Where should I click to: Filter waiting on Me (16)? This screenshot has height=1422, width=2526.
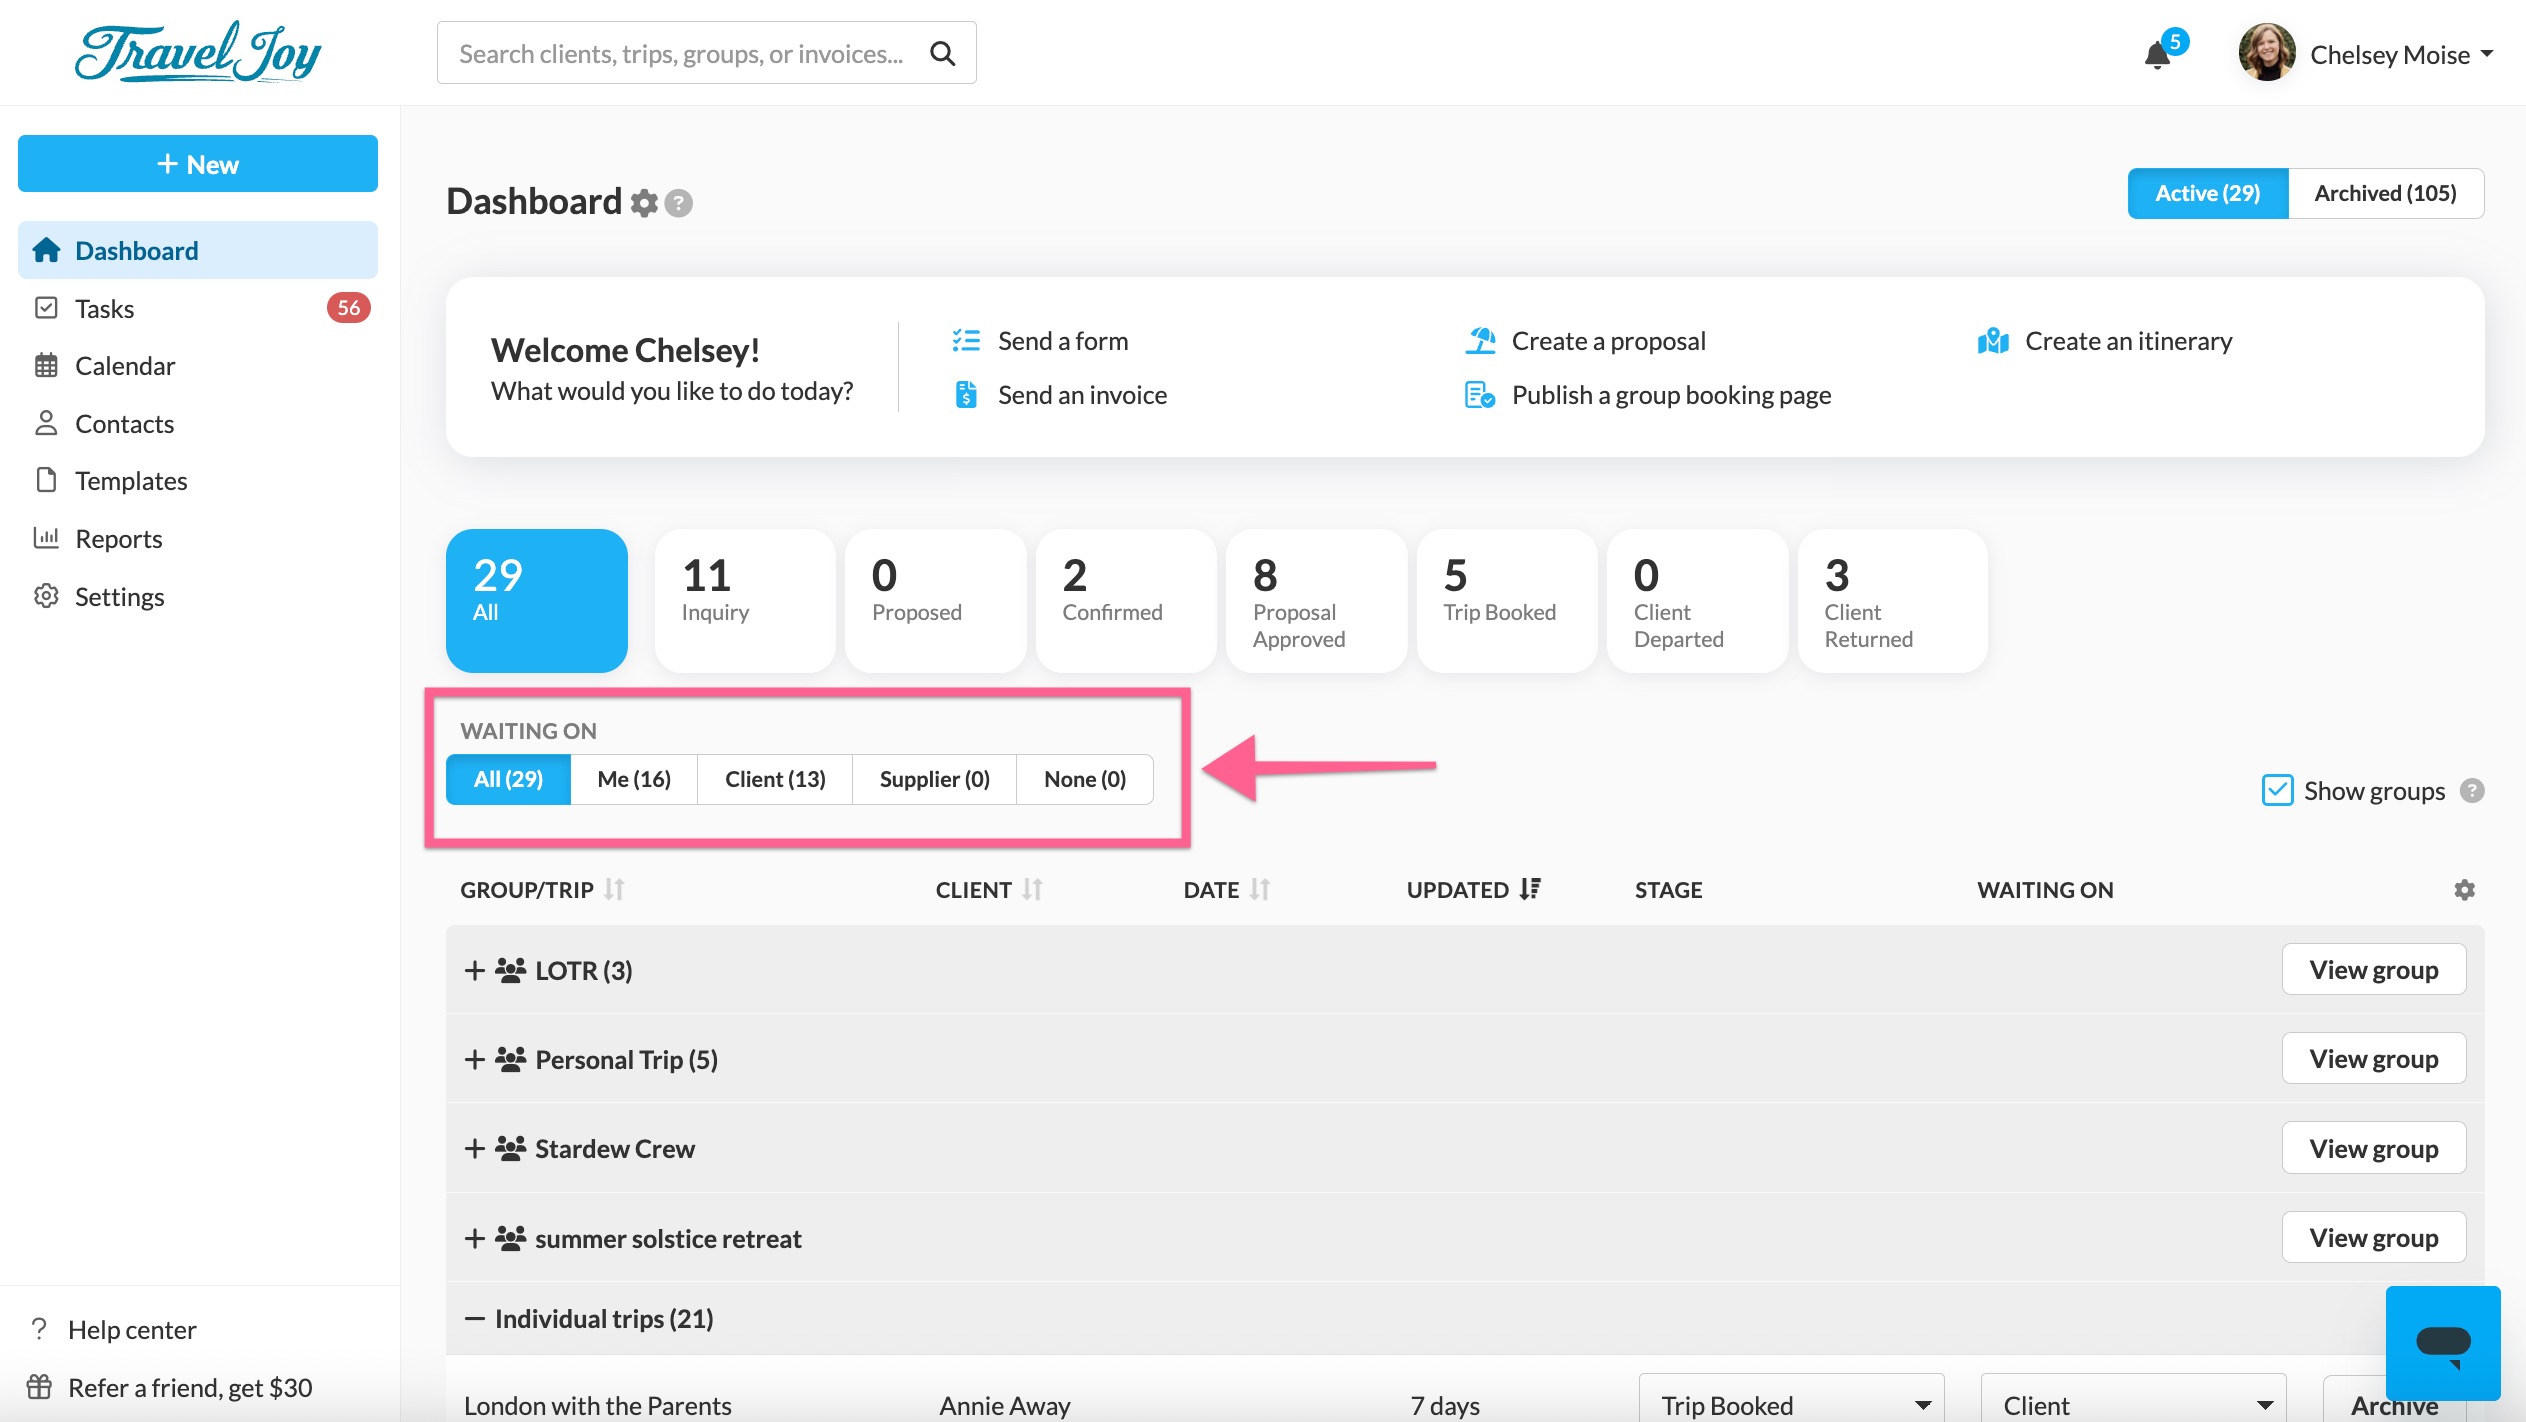tap(633, 779)
